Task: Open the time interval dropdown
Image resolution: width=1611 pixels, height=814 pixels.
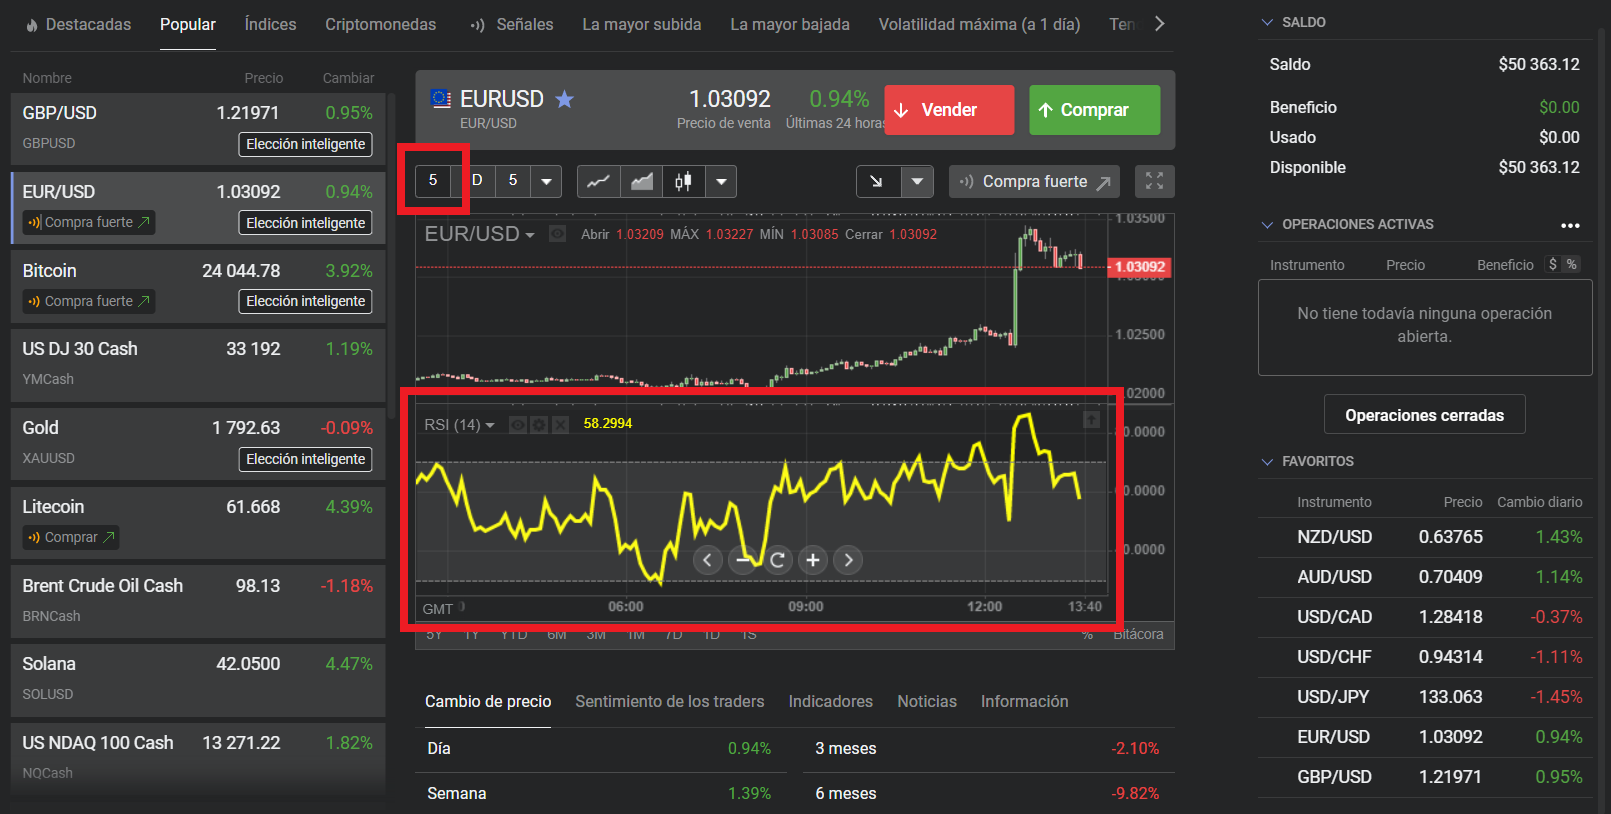Action: pyautogui.click(x=546, y=181)
